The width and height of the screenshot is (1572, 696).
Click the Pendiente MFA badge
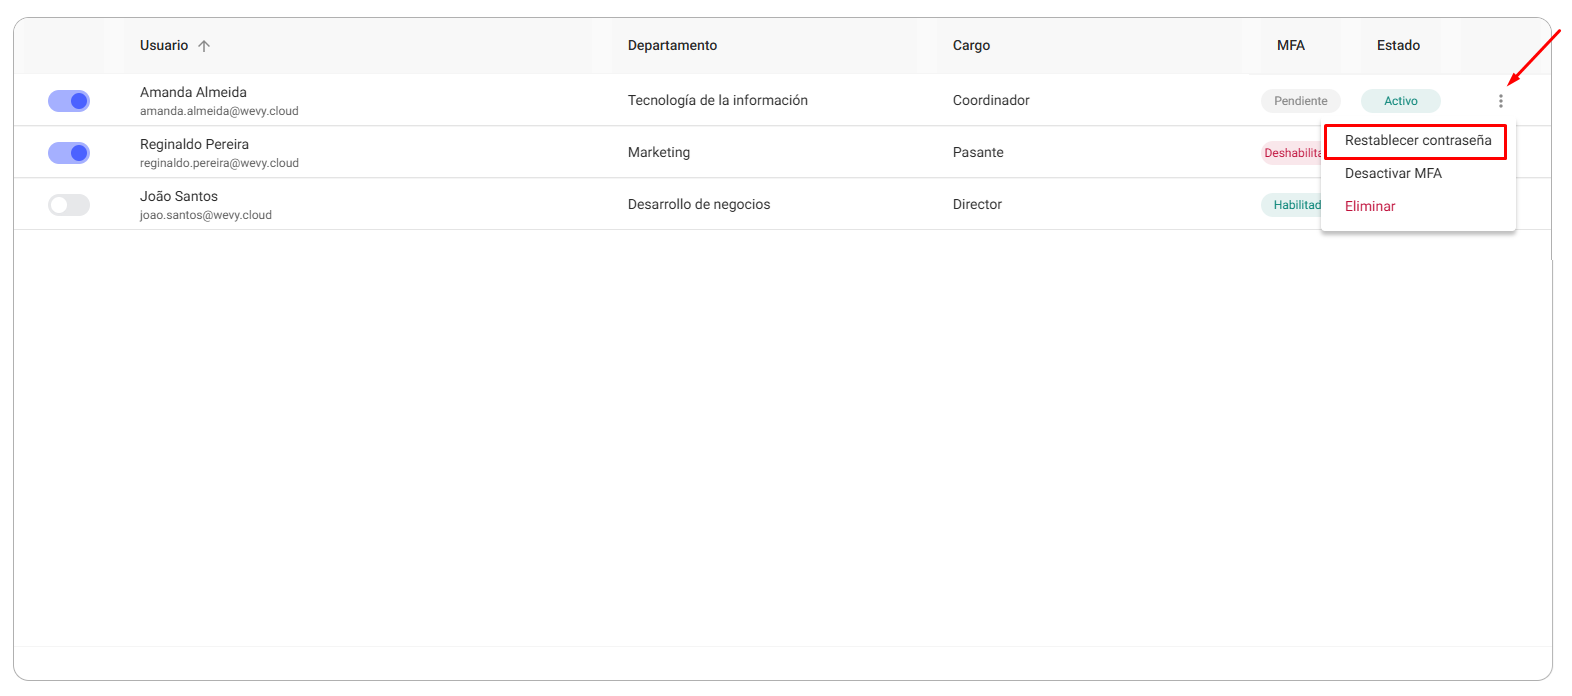click(1301, 101)
